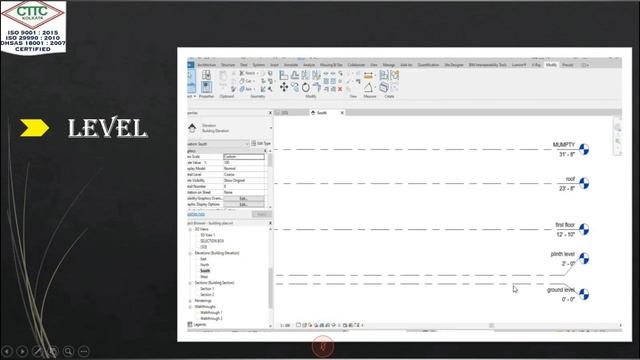Click the Aligned Dimension measure icon
This screenshot has width=640, height=360.
[x=369, y=75]
